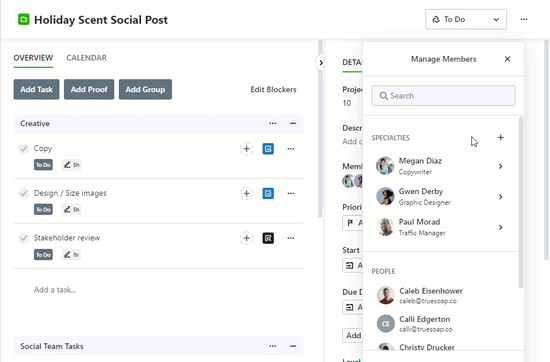Select Megan Diaz avatar
The height and width of the screenshot is (362, 550).
(385, 166)
